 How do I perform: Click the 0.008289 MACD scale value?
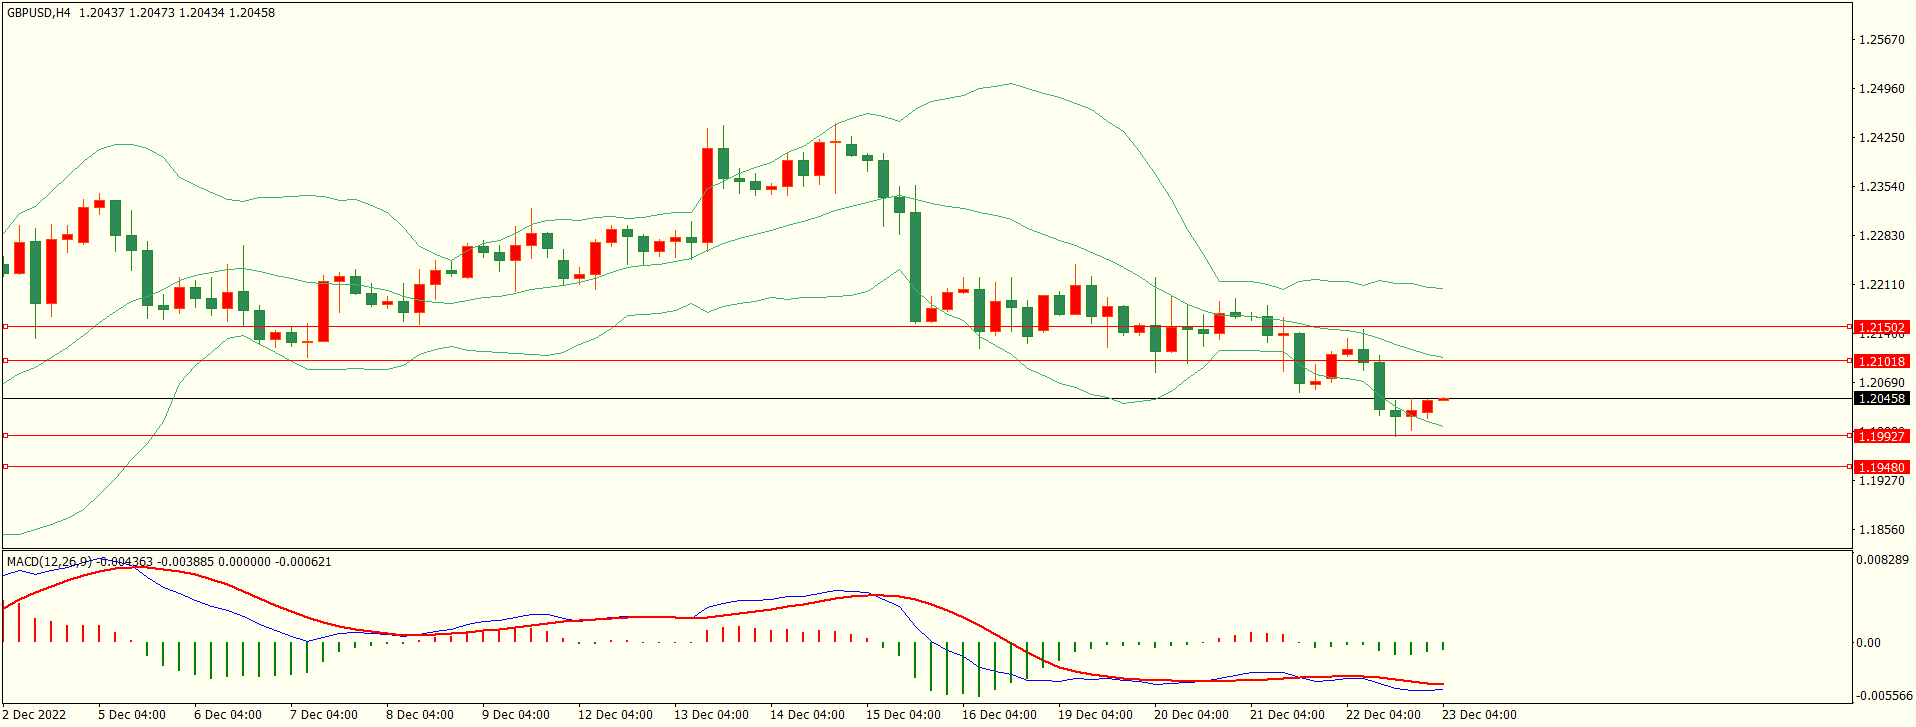coord(1882,560)
